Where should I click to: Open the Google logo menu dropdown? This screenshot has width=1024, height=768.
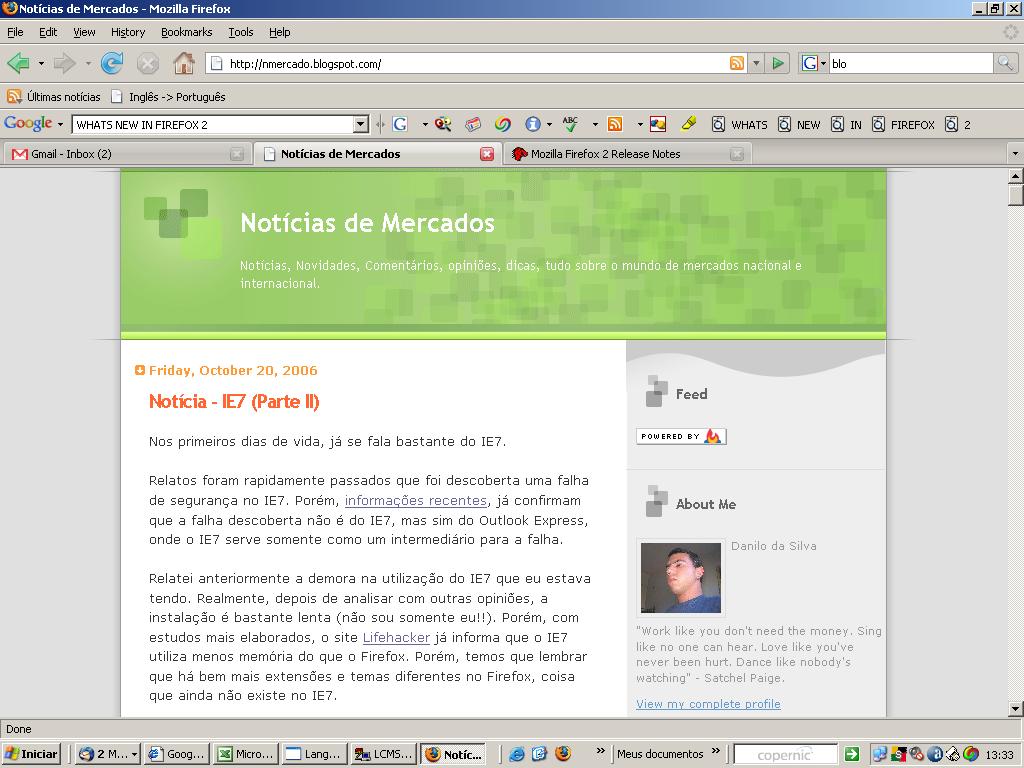pyautogui.click(x=60, y=124)
